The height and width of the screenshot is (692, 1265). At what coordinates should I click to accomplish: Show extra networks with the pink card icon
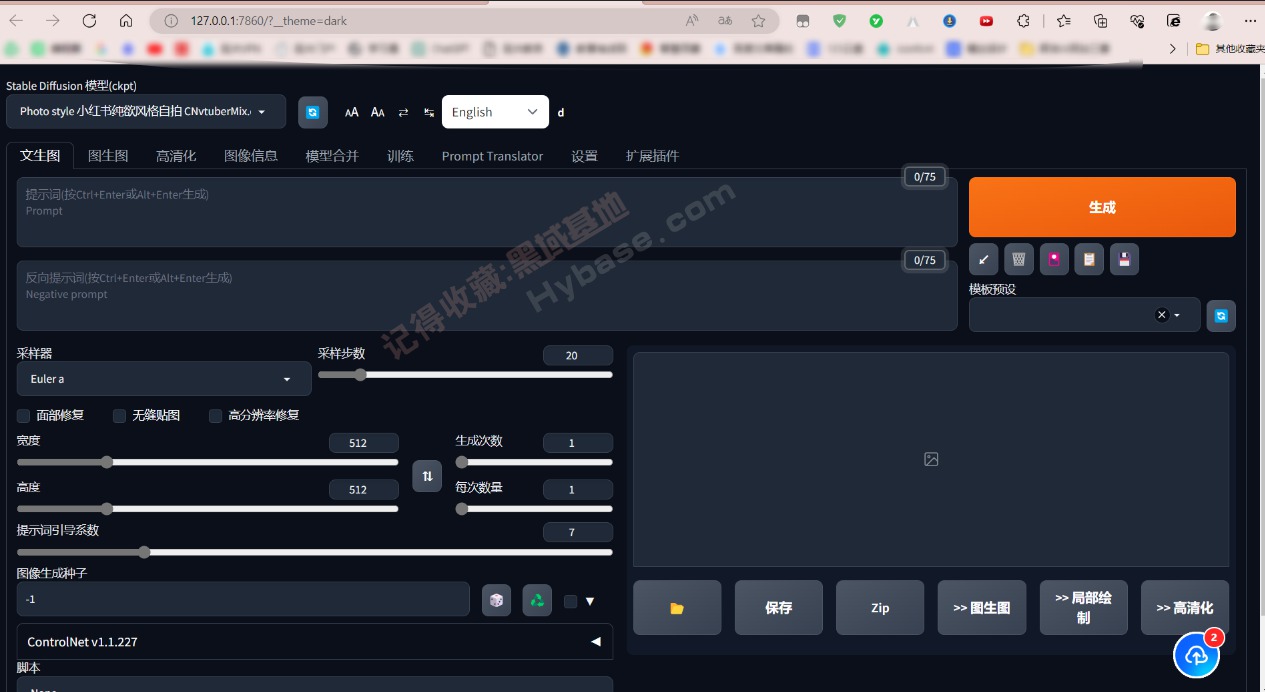pyautogui.click(x=1054, y=260)
